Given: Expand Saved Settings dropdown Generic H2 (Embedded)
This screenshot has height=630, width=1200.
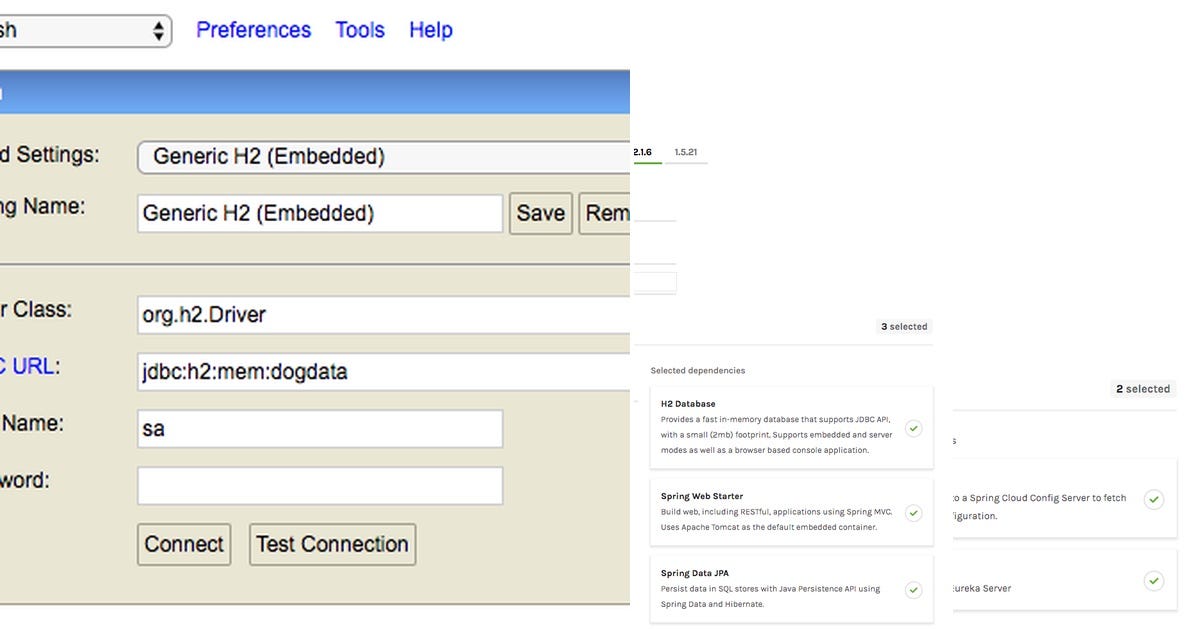Looking at the screenshot, I should tap(384, 157).
